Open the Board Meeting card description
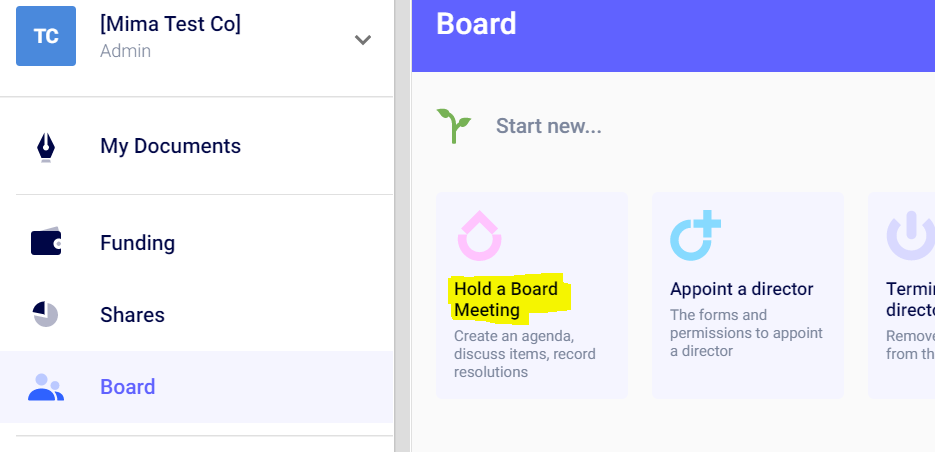This screenshot has width=935, height=452. click(x=525, y=354)
